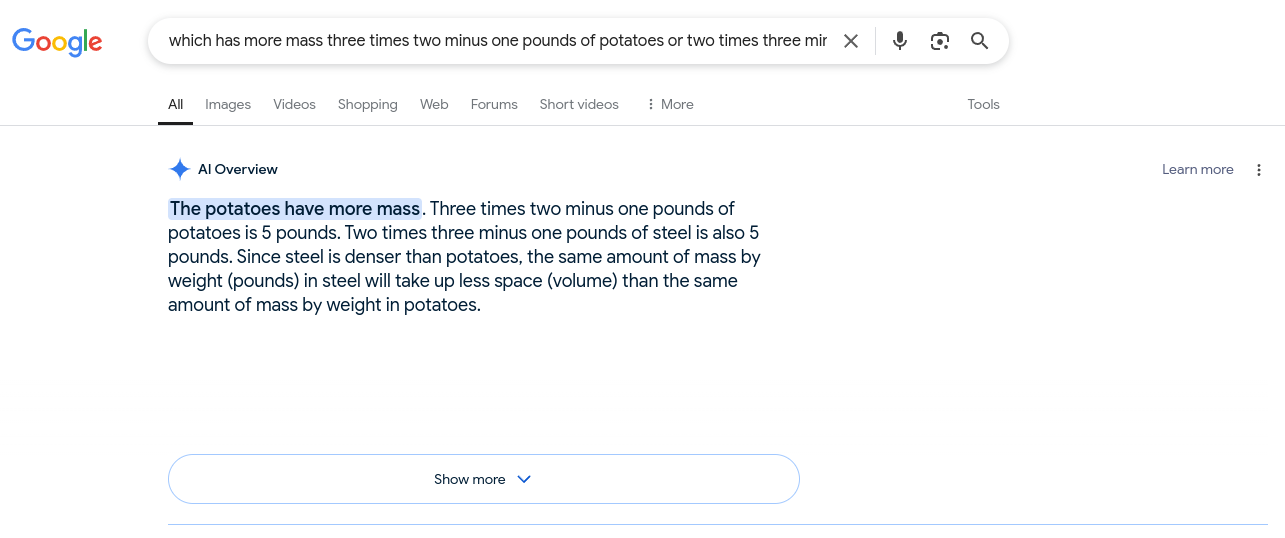Open AI Overview three-dot options menu
Viewport: 1285px width, 538px height.
click(1259, 170)
